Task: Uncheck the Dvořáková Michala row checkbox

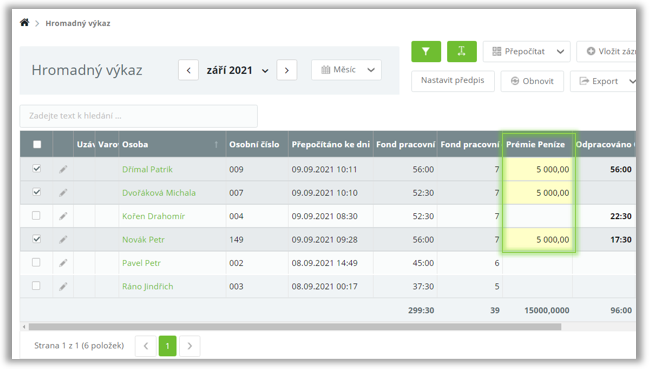Action: pos(36,192)
